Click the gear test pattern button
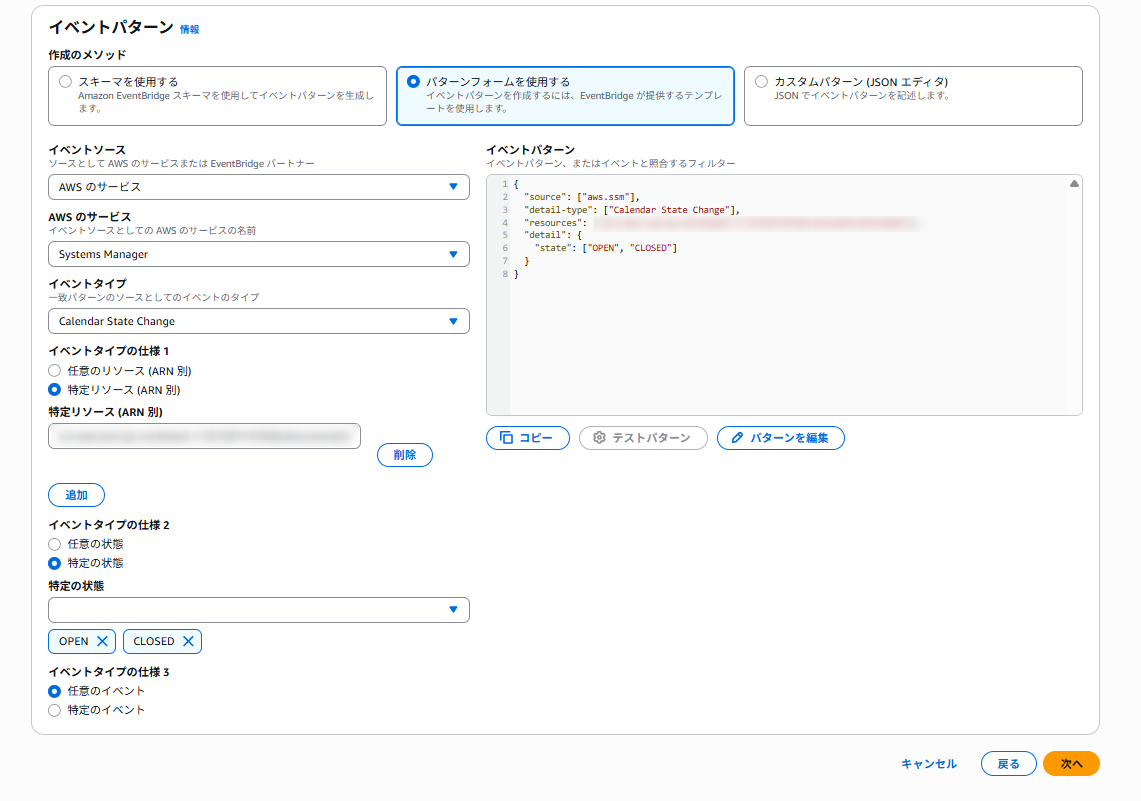Image resolution: width=1141 pixels, height=801 pixels. (x=643, y=438)
